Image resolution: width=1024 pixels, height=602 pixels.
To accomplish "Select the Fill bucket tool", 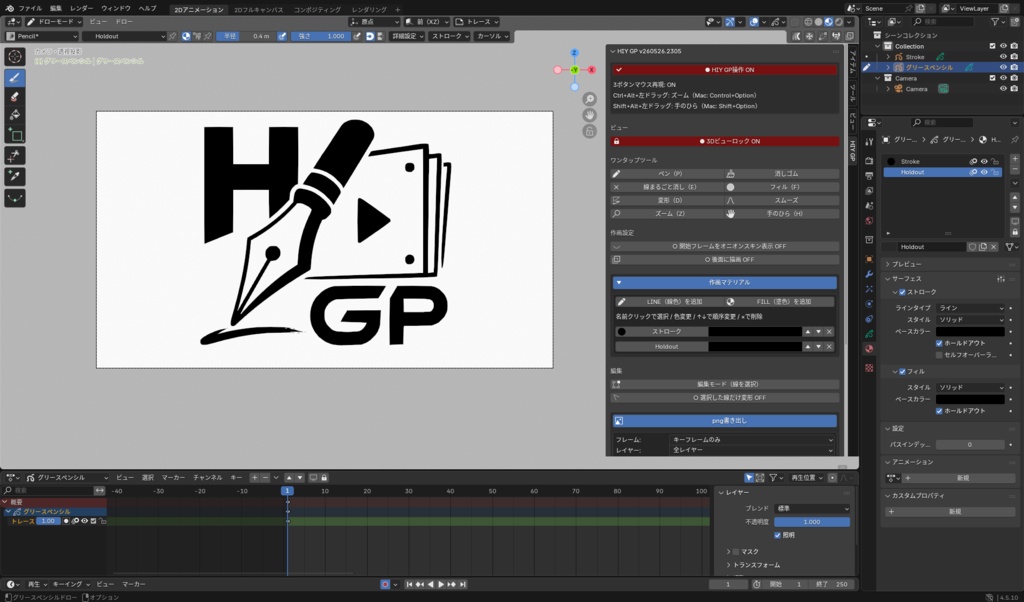I will [x=15, y=116].
